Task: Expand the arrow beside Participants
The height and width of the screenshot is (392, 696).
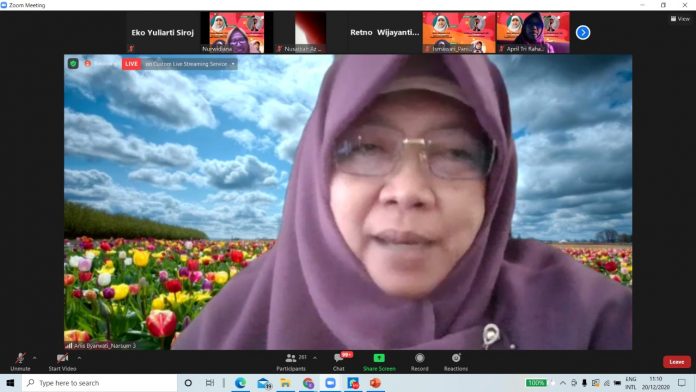Action: pyautogui.click(x=315, y=358)
